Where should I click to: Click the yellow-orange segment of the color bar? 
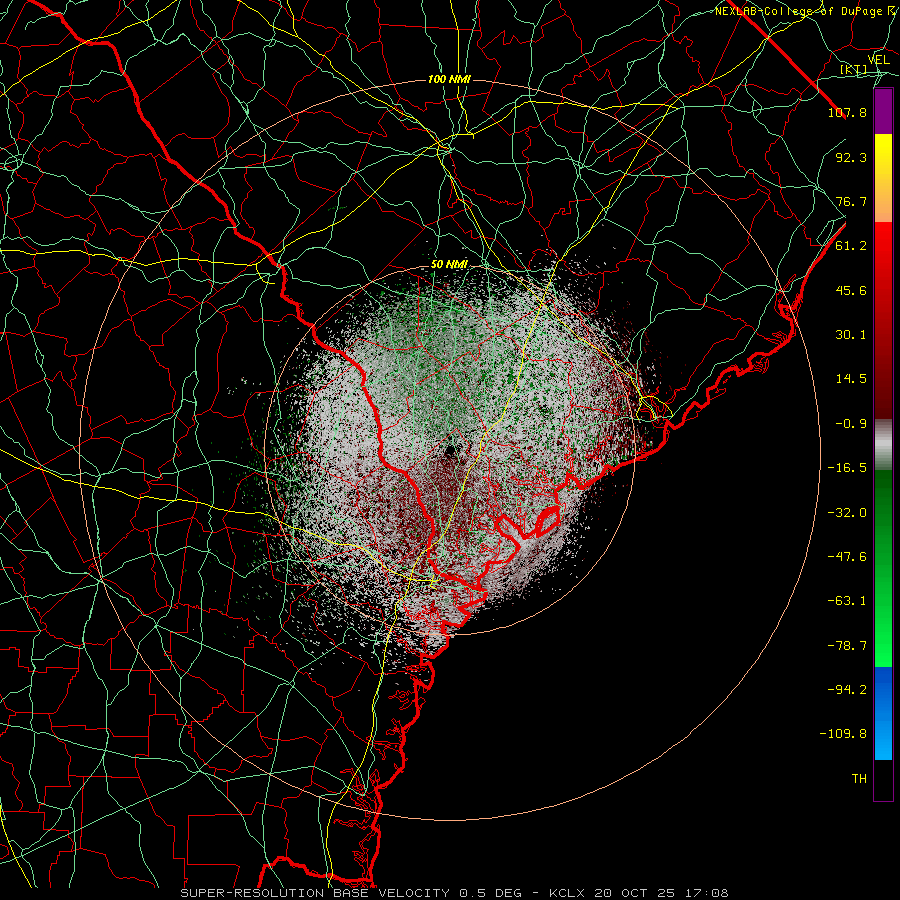tap(883, 178)
